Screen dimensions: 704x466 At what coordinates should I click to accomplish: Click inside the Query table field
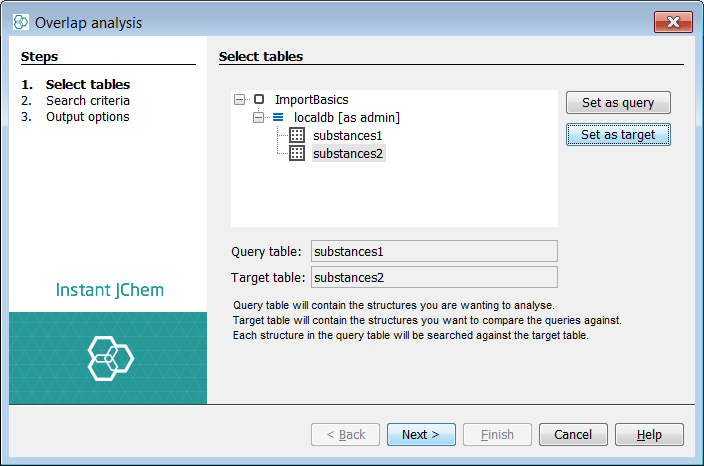point(433,251)
